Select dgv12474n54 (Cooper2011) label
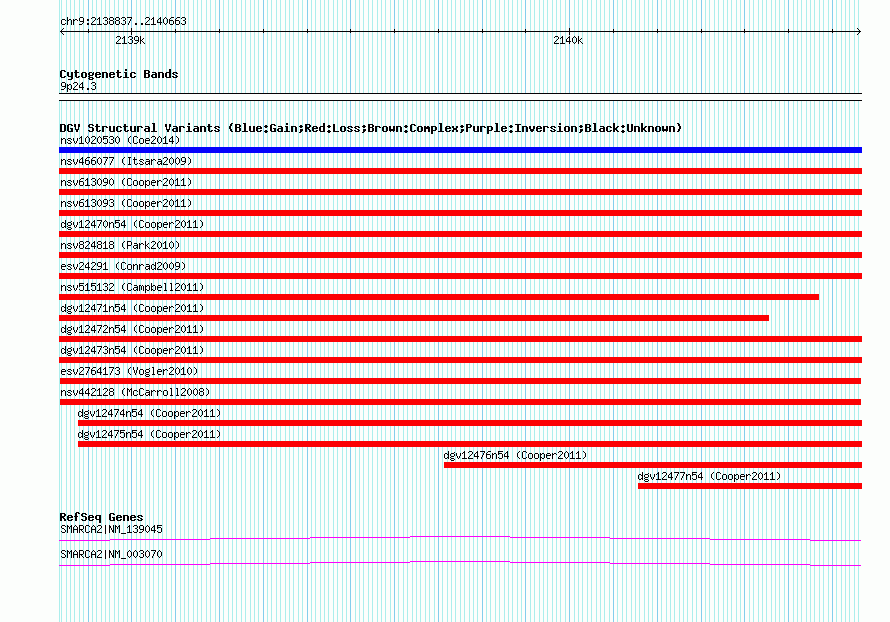Screen dimensions: 890x622 coord(149,413)
